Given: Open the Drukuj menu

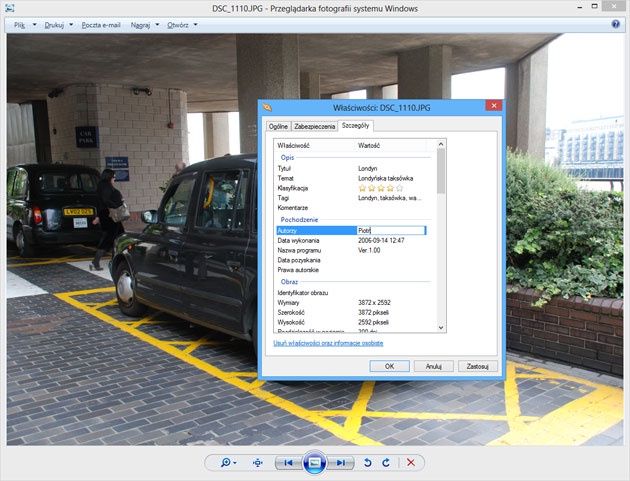Looking at the screenshot, I should click(x=54, y=25).
